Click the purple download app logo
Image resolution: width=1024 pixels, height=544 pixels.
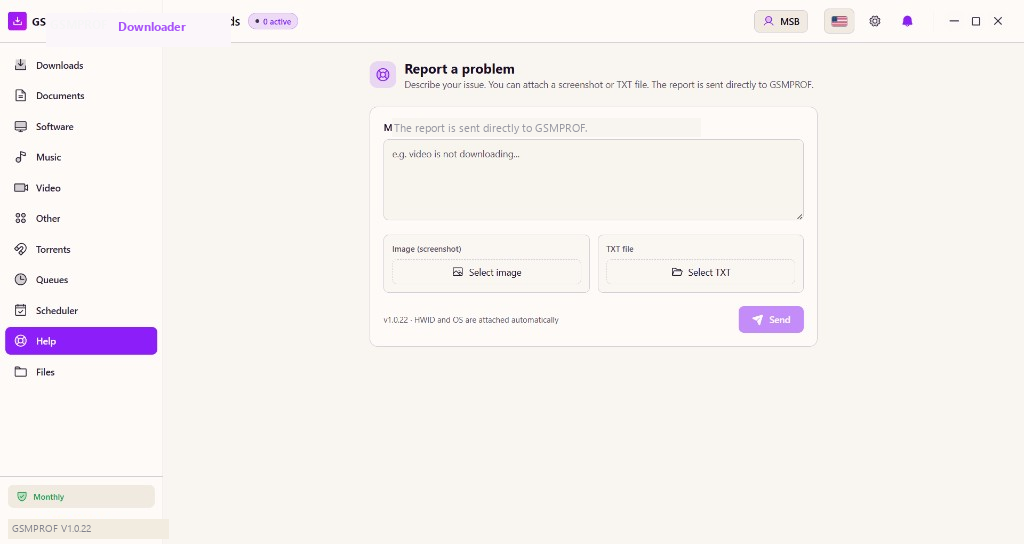pos(17,21)
